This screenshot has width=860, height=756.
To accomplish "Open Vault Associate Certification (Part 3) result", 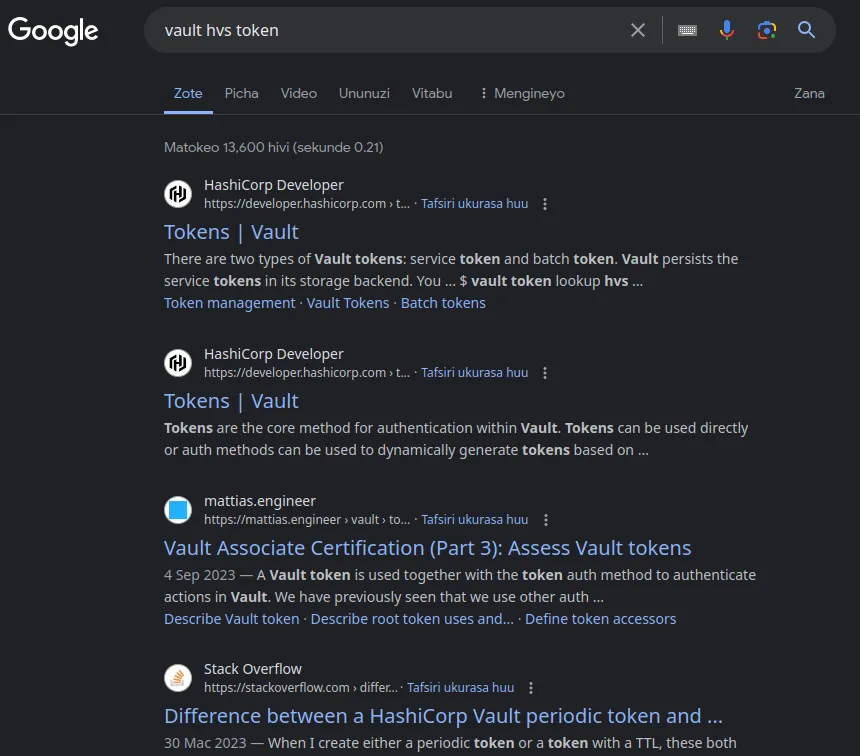I will tap(427, 548).
